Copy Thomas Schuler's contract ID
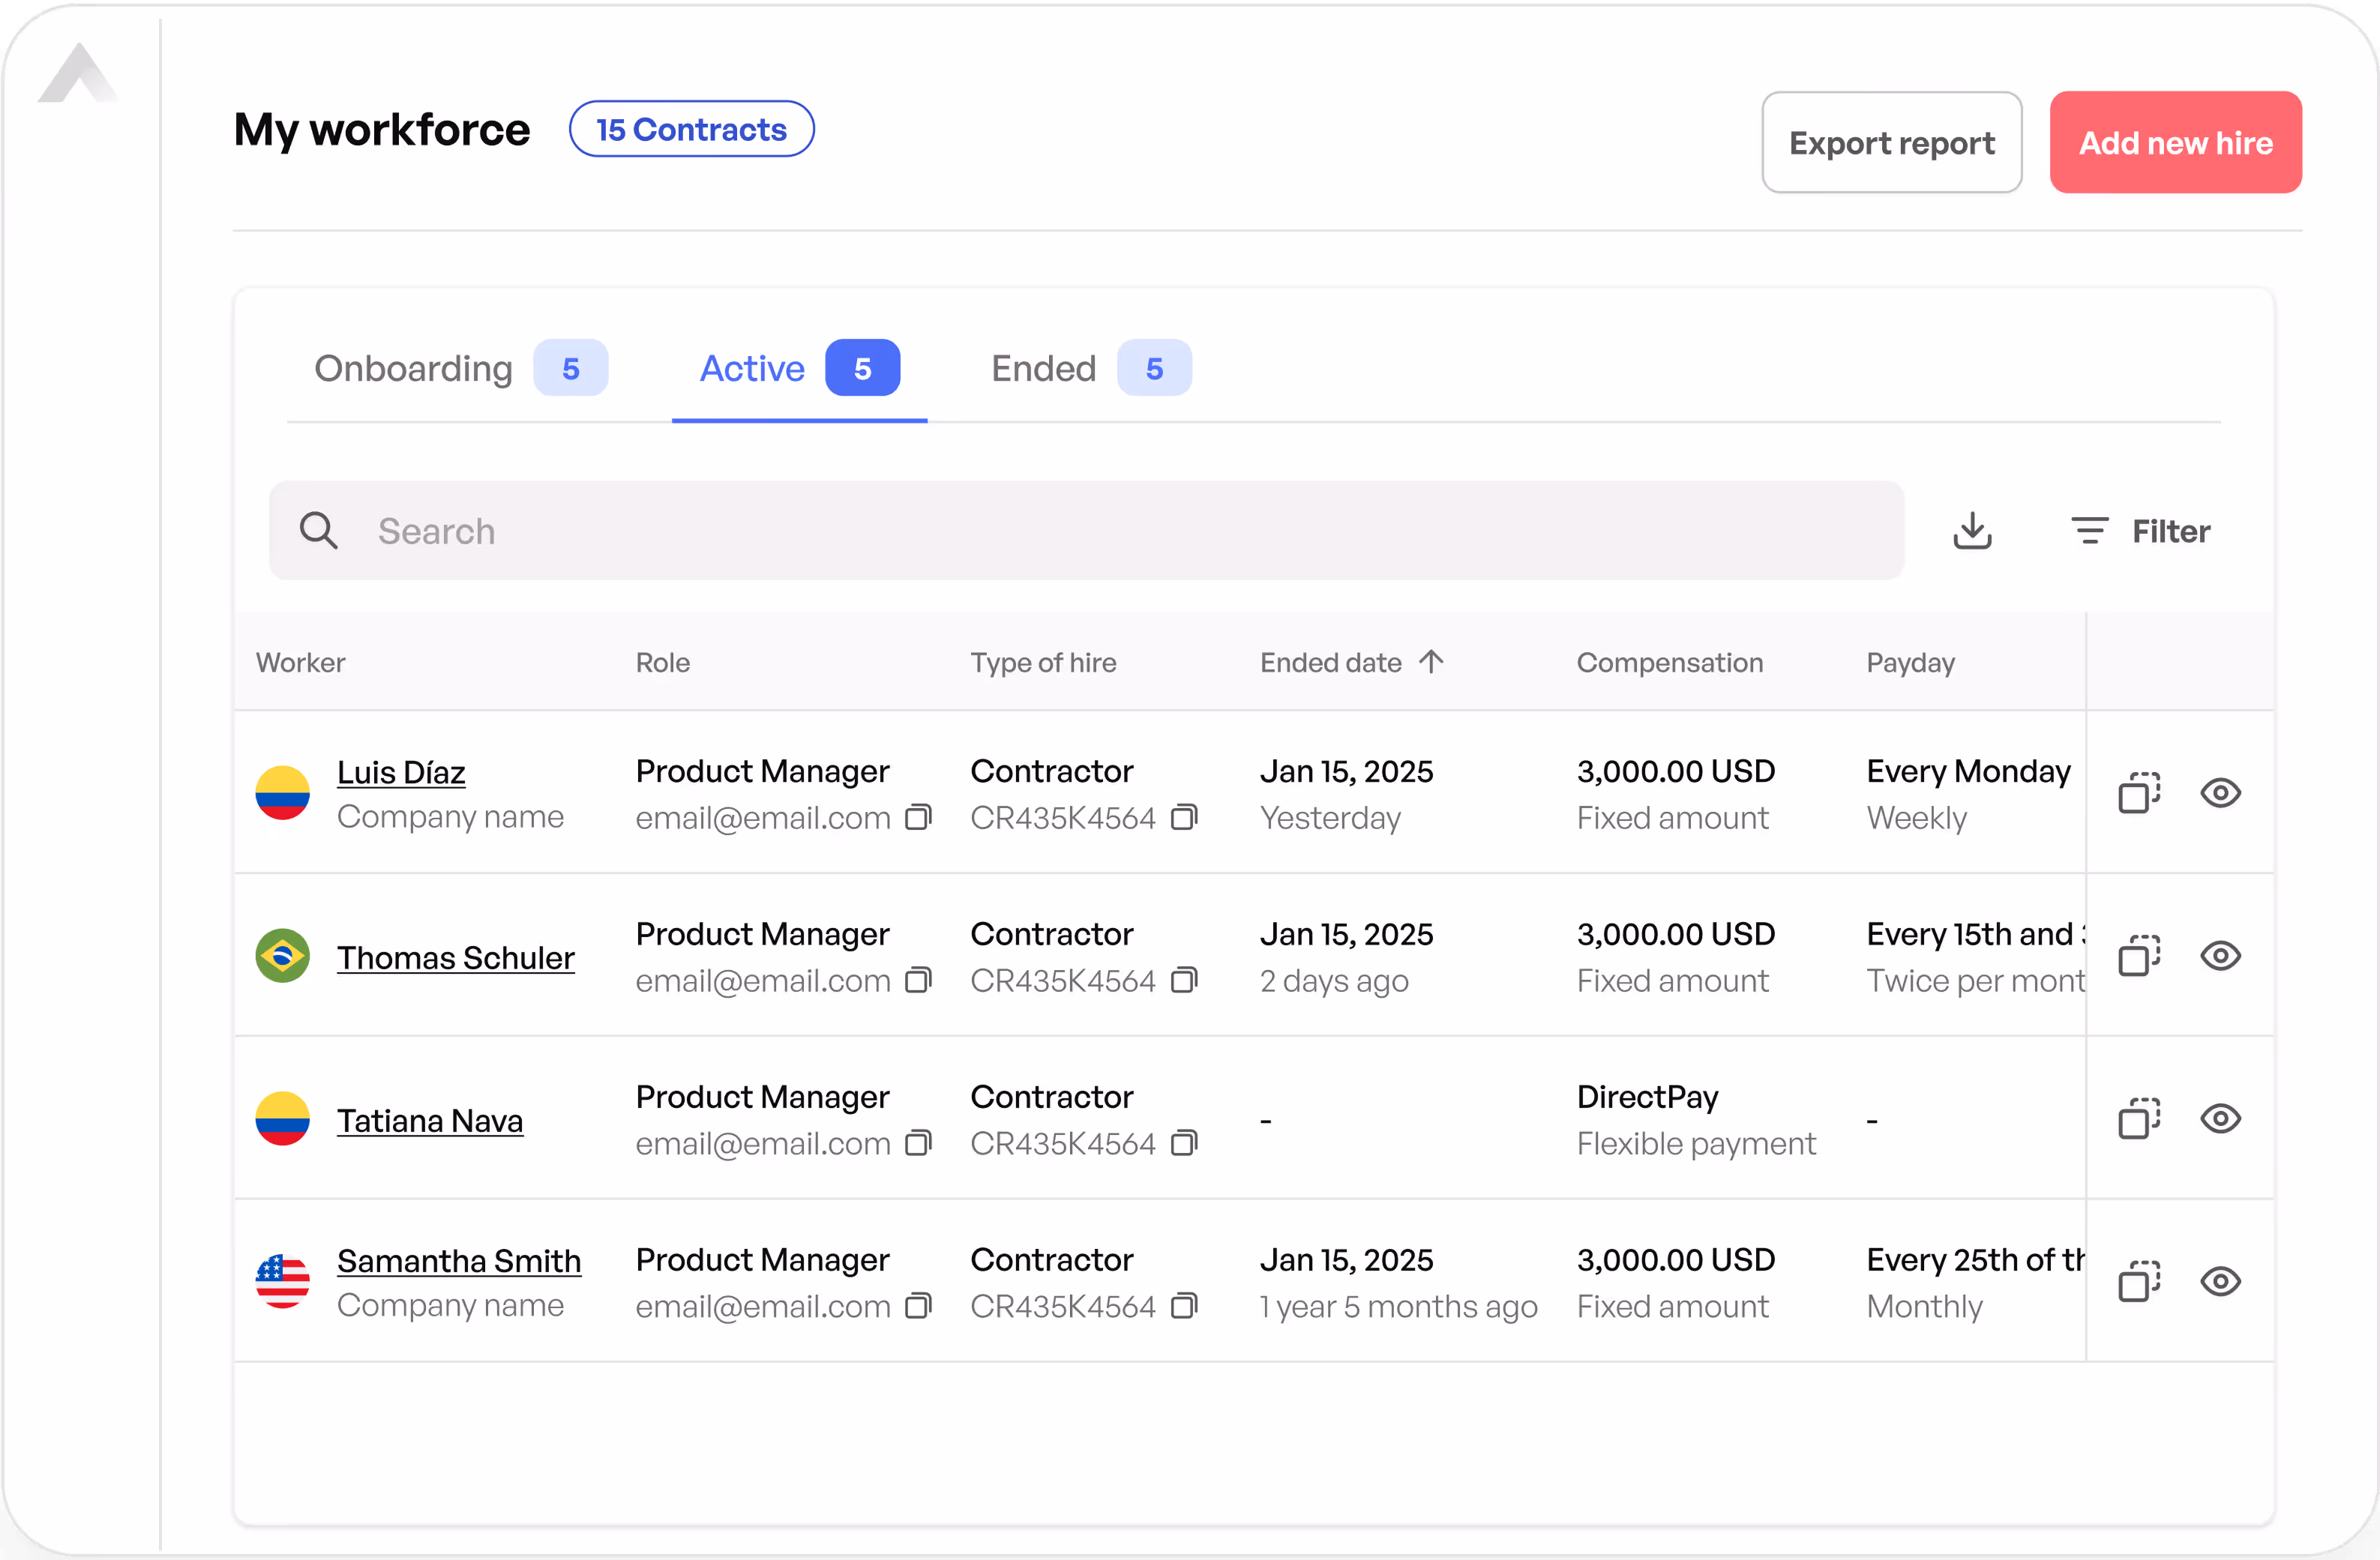This screenshot has width=2380, height=1560. 1184,981
